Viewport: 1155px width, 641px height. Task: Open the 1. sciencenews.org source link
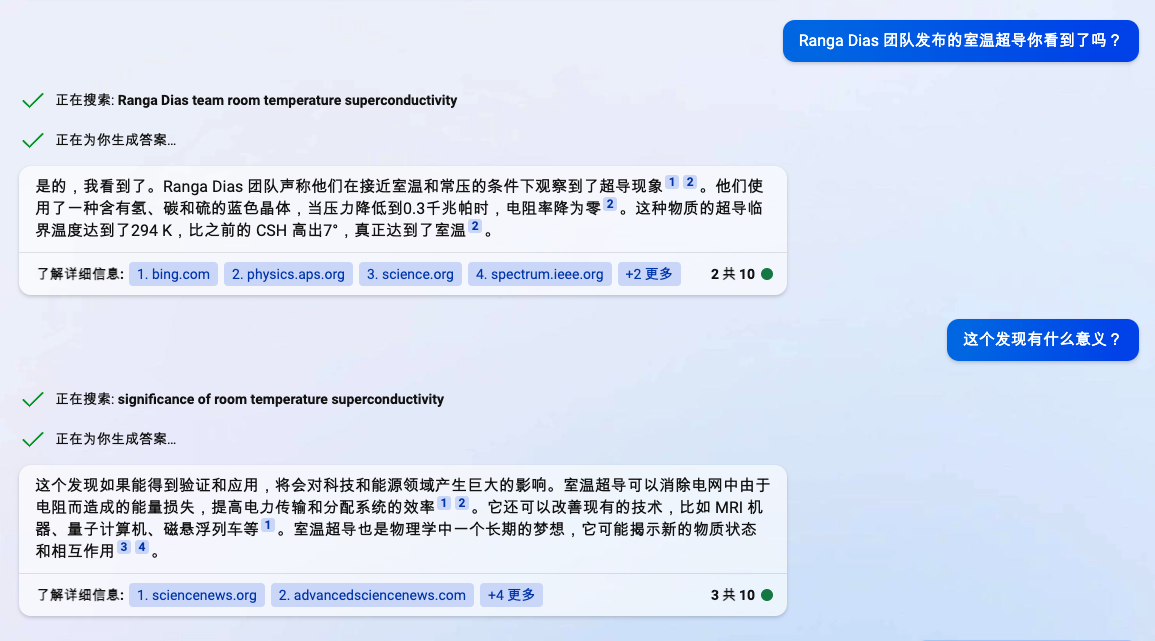tap(197, 595)
